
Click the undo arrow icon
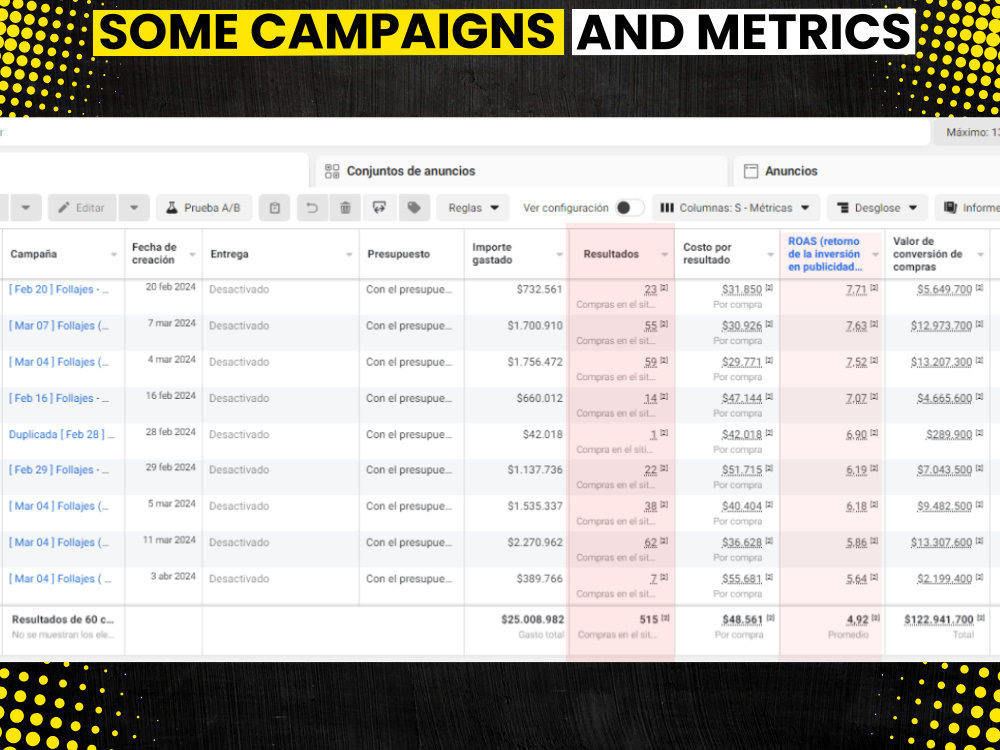coord(312,208)
